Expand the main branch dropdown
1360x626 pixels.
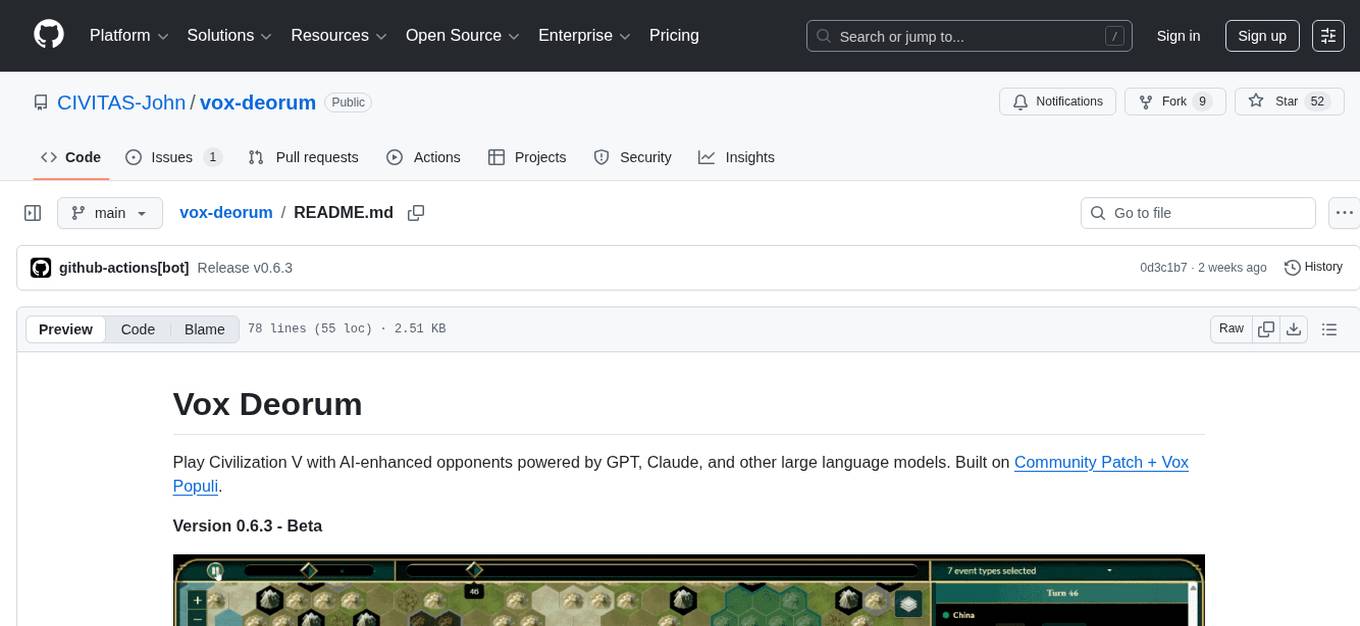pos(110,212)
